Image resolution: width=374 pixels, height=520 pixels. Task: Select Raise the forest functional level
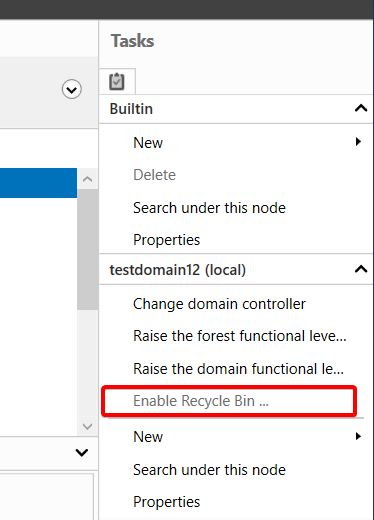pyautogui.click(x=240, y=336)
